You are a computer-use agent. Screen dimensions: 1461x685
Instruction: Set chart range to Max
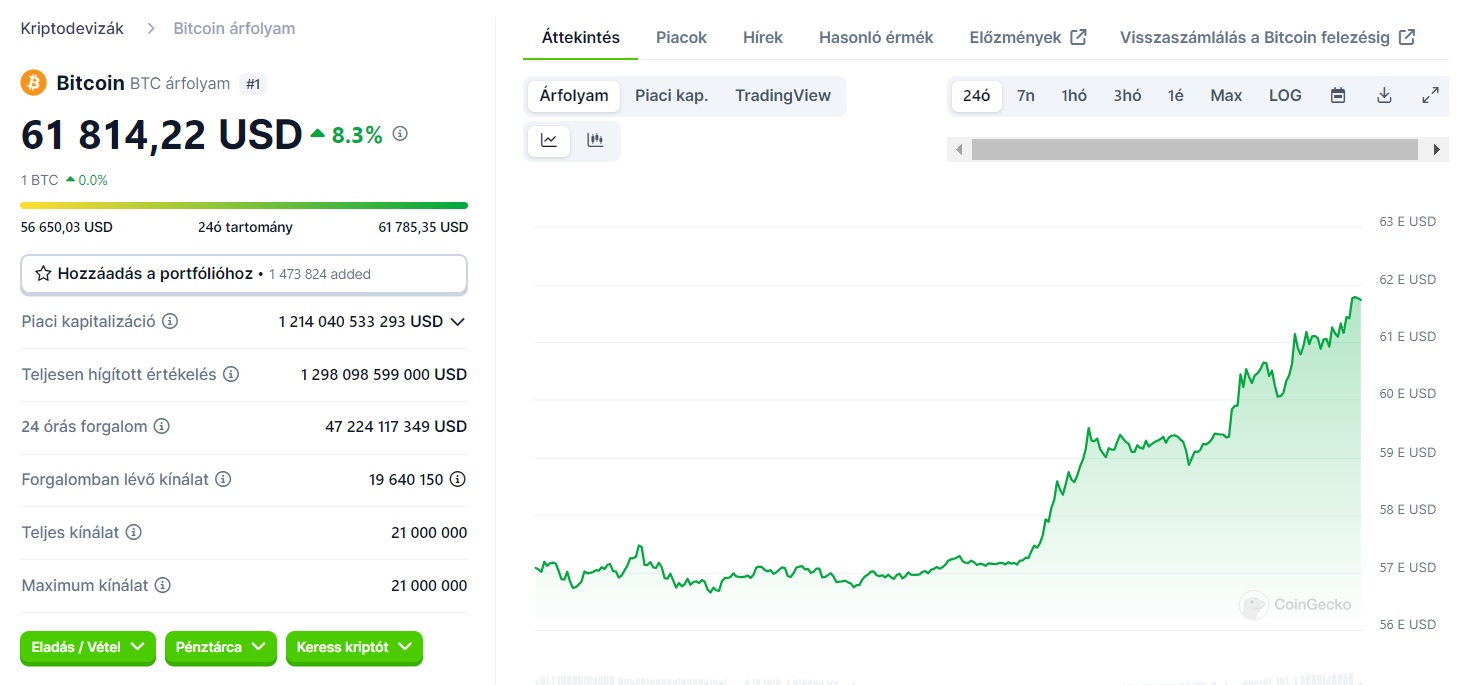pyautogui.click(x=1226, y=96)
